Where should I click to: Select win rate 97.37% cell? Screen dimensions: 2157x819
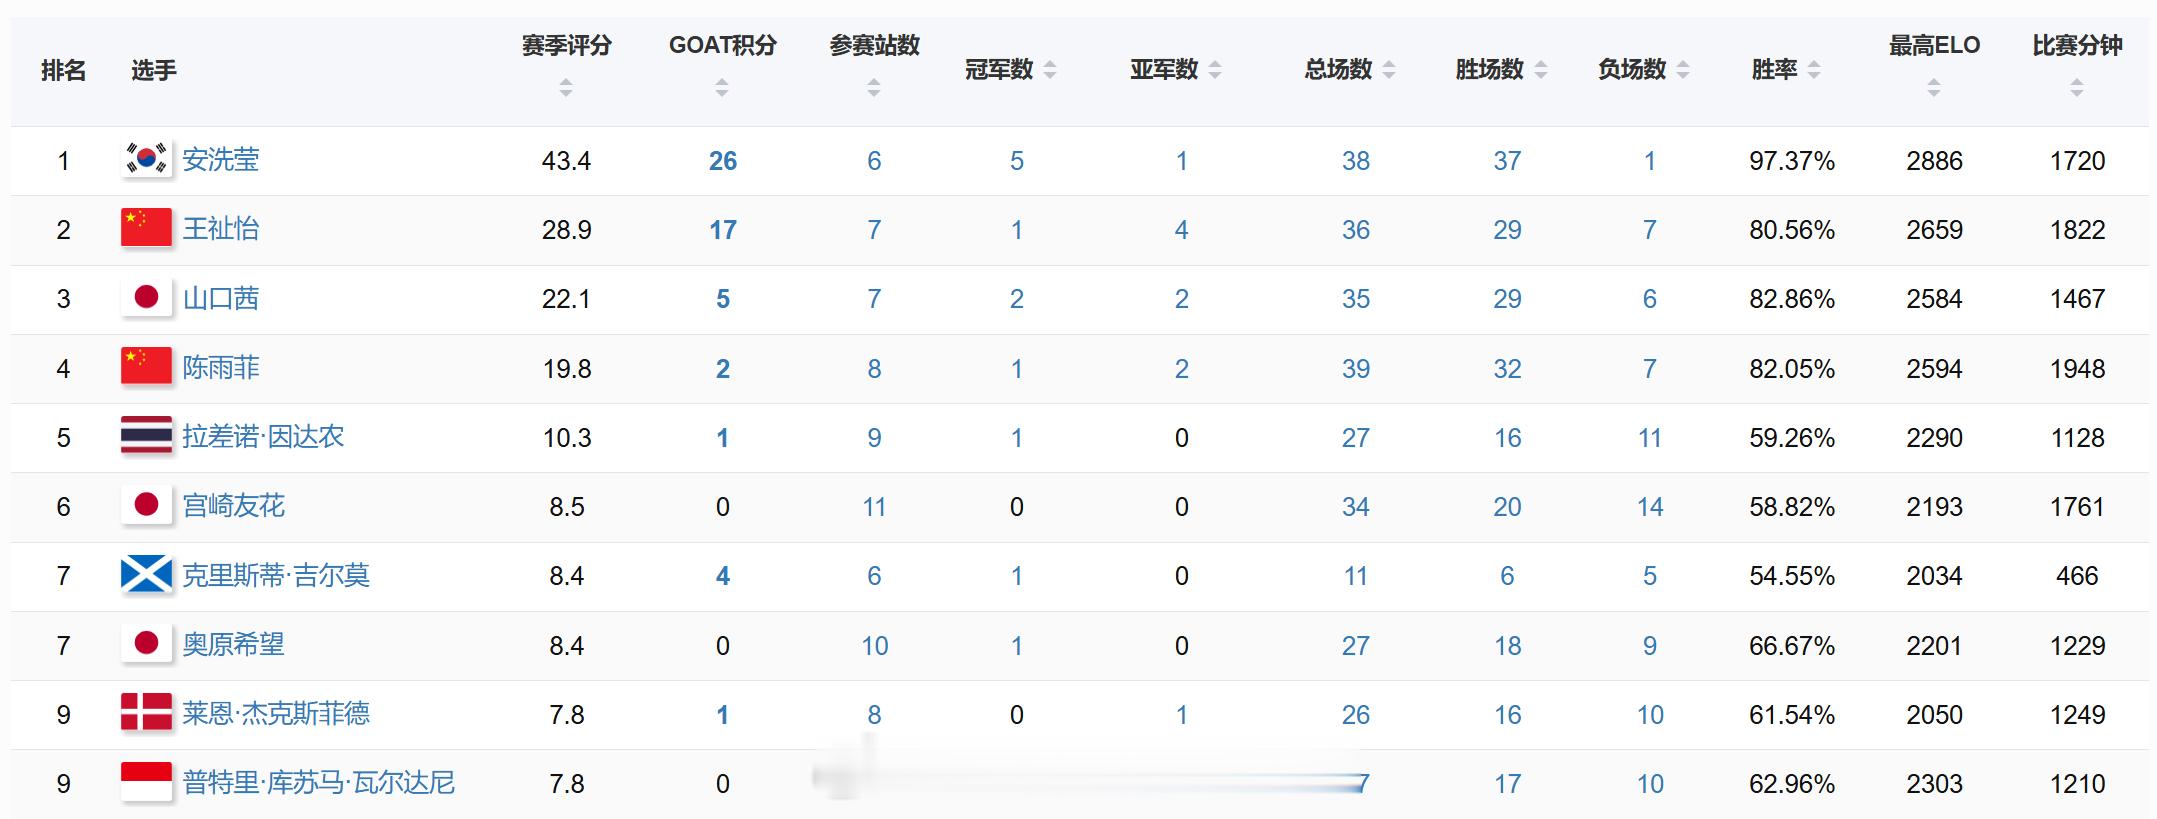[1792, 161]
